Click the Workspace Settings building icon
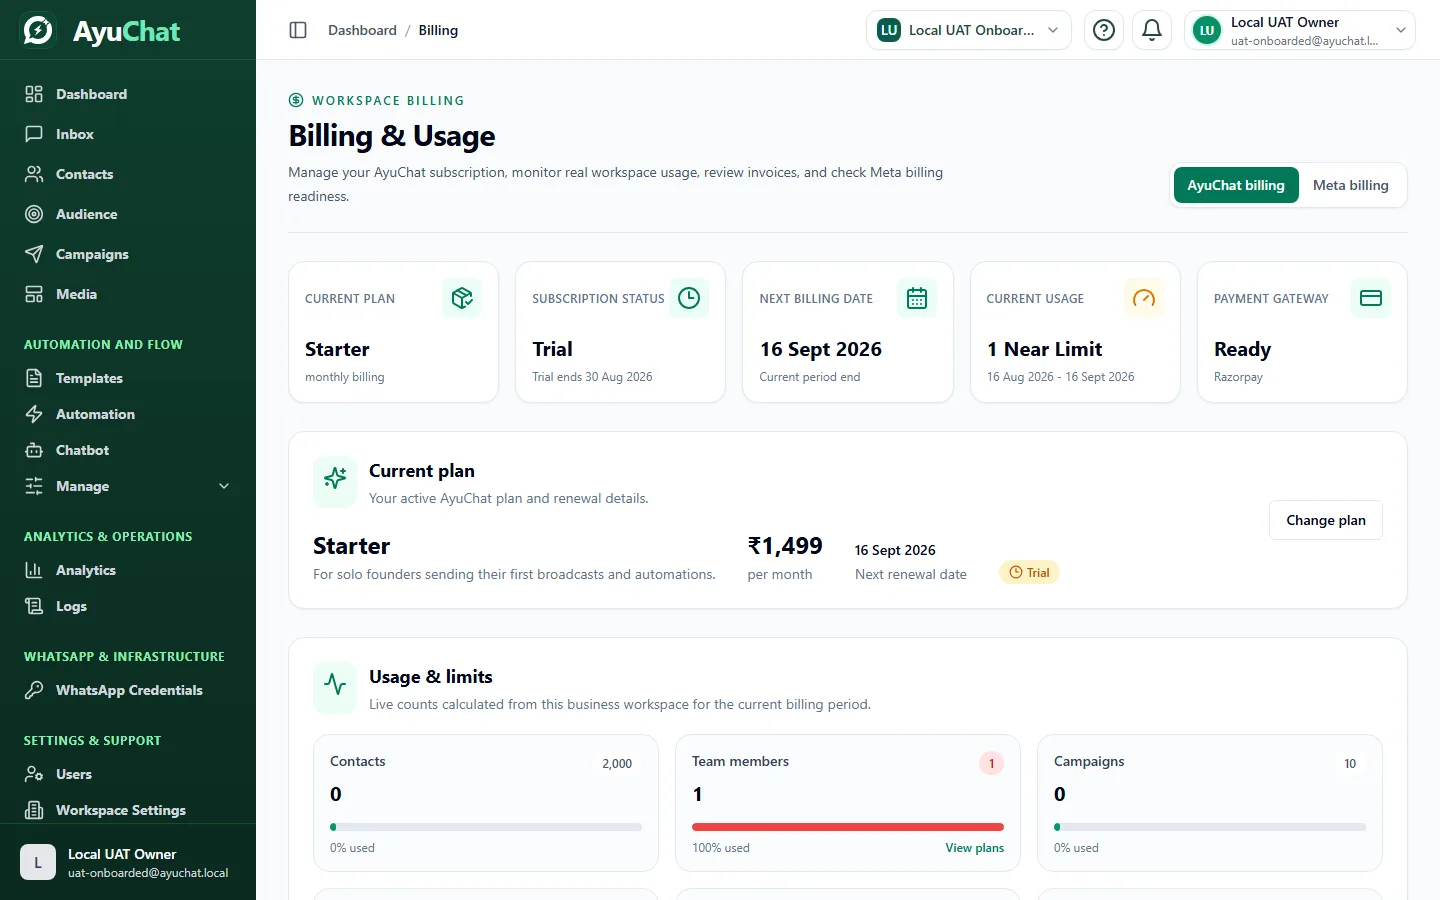Viewport: 1440px width, 900px height. point(34,810)
